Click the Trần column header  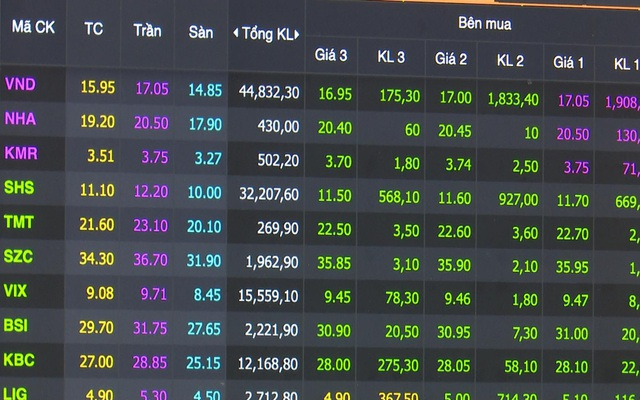pos(147,31)
